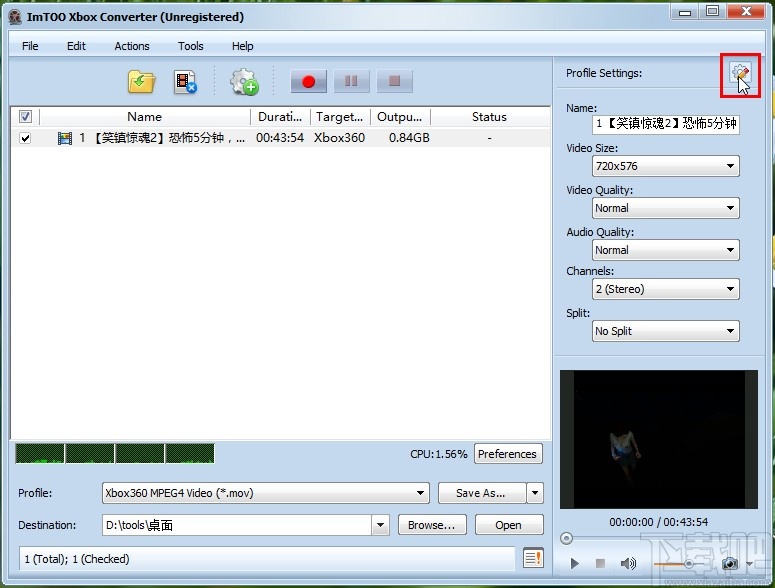
Task: Open the Tools menu
Action: click(191, 46)
